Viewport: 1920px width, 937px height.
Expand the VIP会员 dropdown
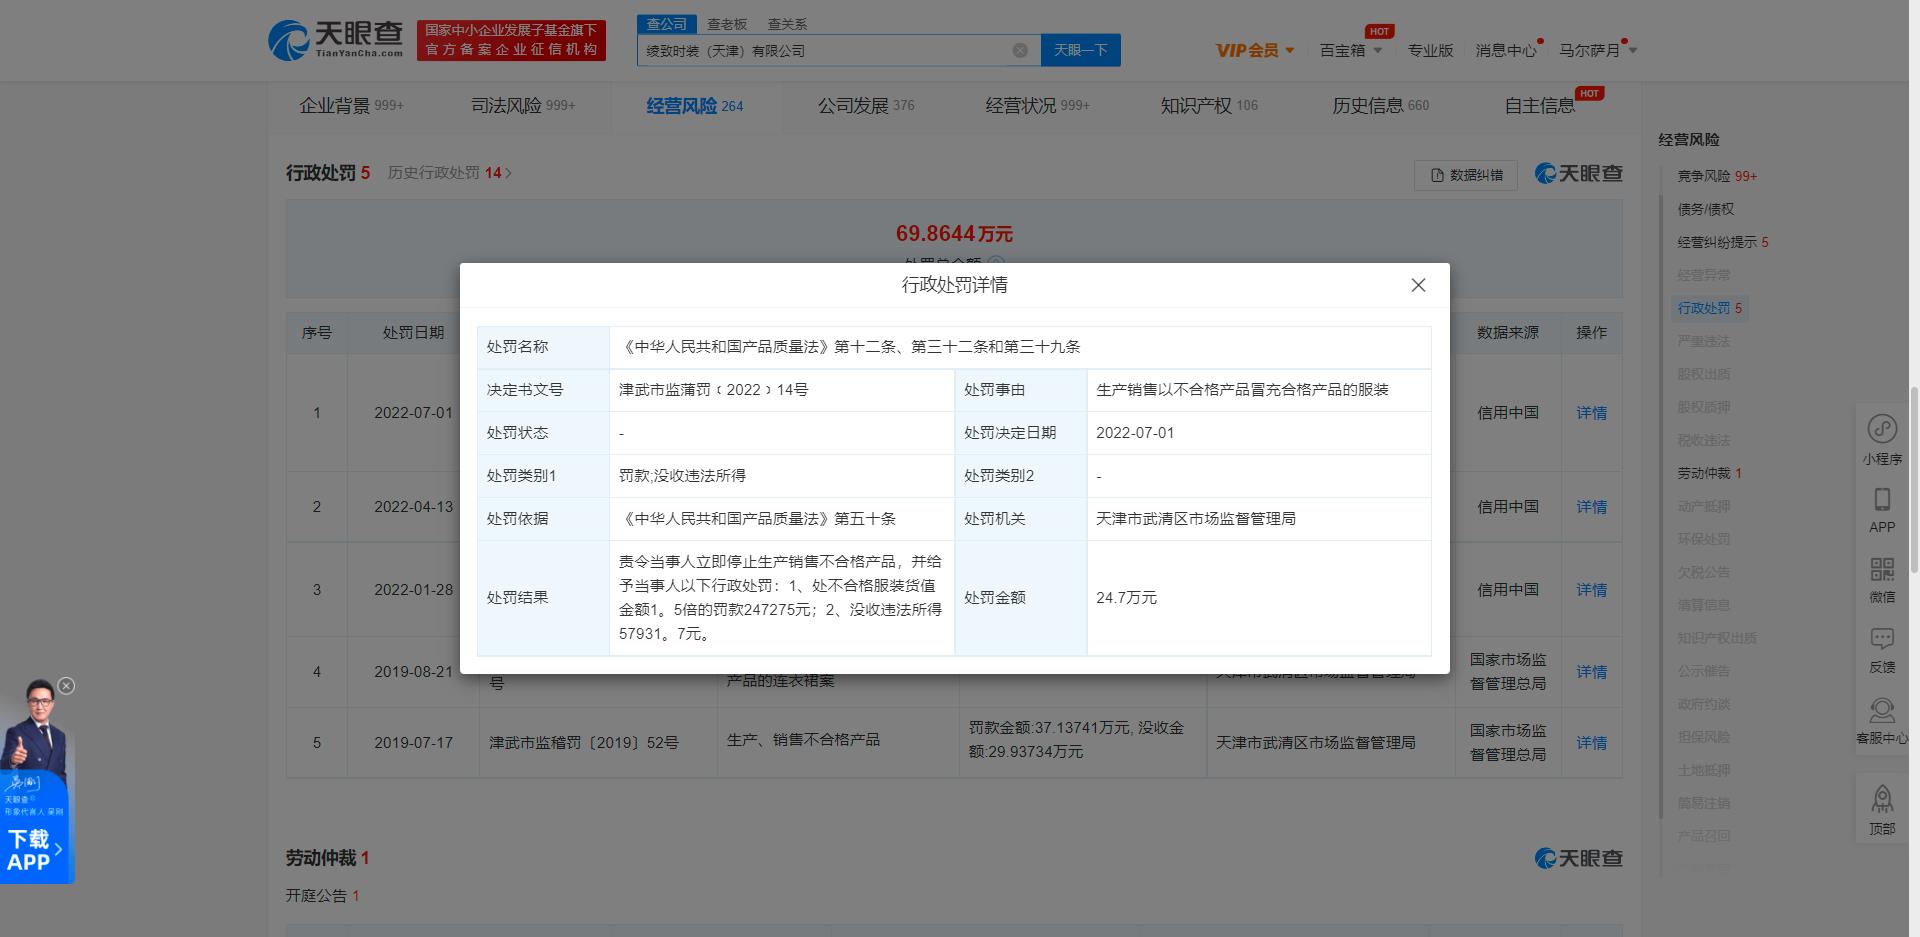pyautogui.click(x=1255, y=51)
